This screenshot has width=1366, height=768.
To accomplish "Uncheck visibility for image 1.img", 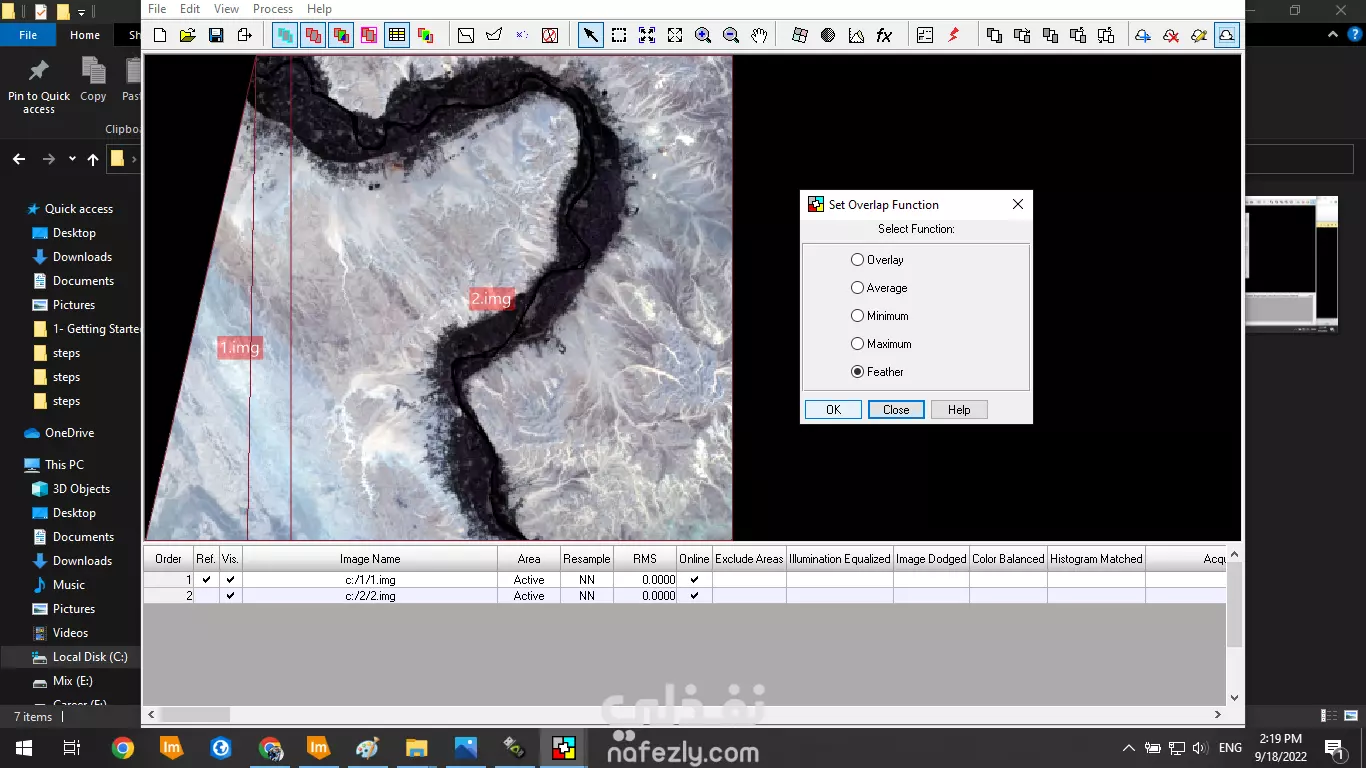I will click(229, 579).
